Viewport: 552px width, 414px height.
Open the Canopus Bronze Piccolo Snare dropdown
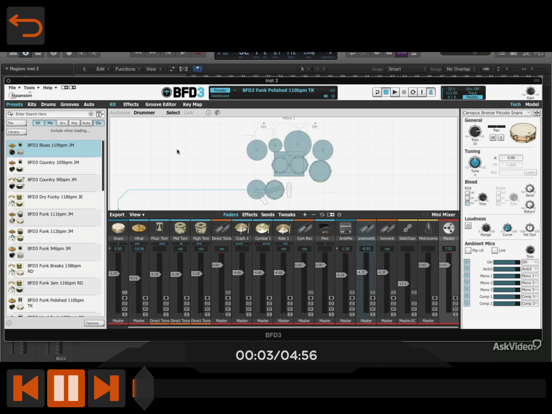coord(497,113)
